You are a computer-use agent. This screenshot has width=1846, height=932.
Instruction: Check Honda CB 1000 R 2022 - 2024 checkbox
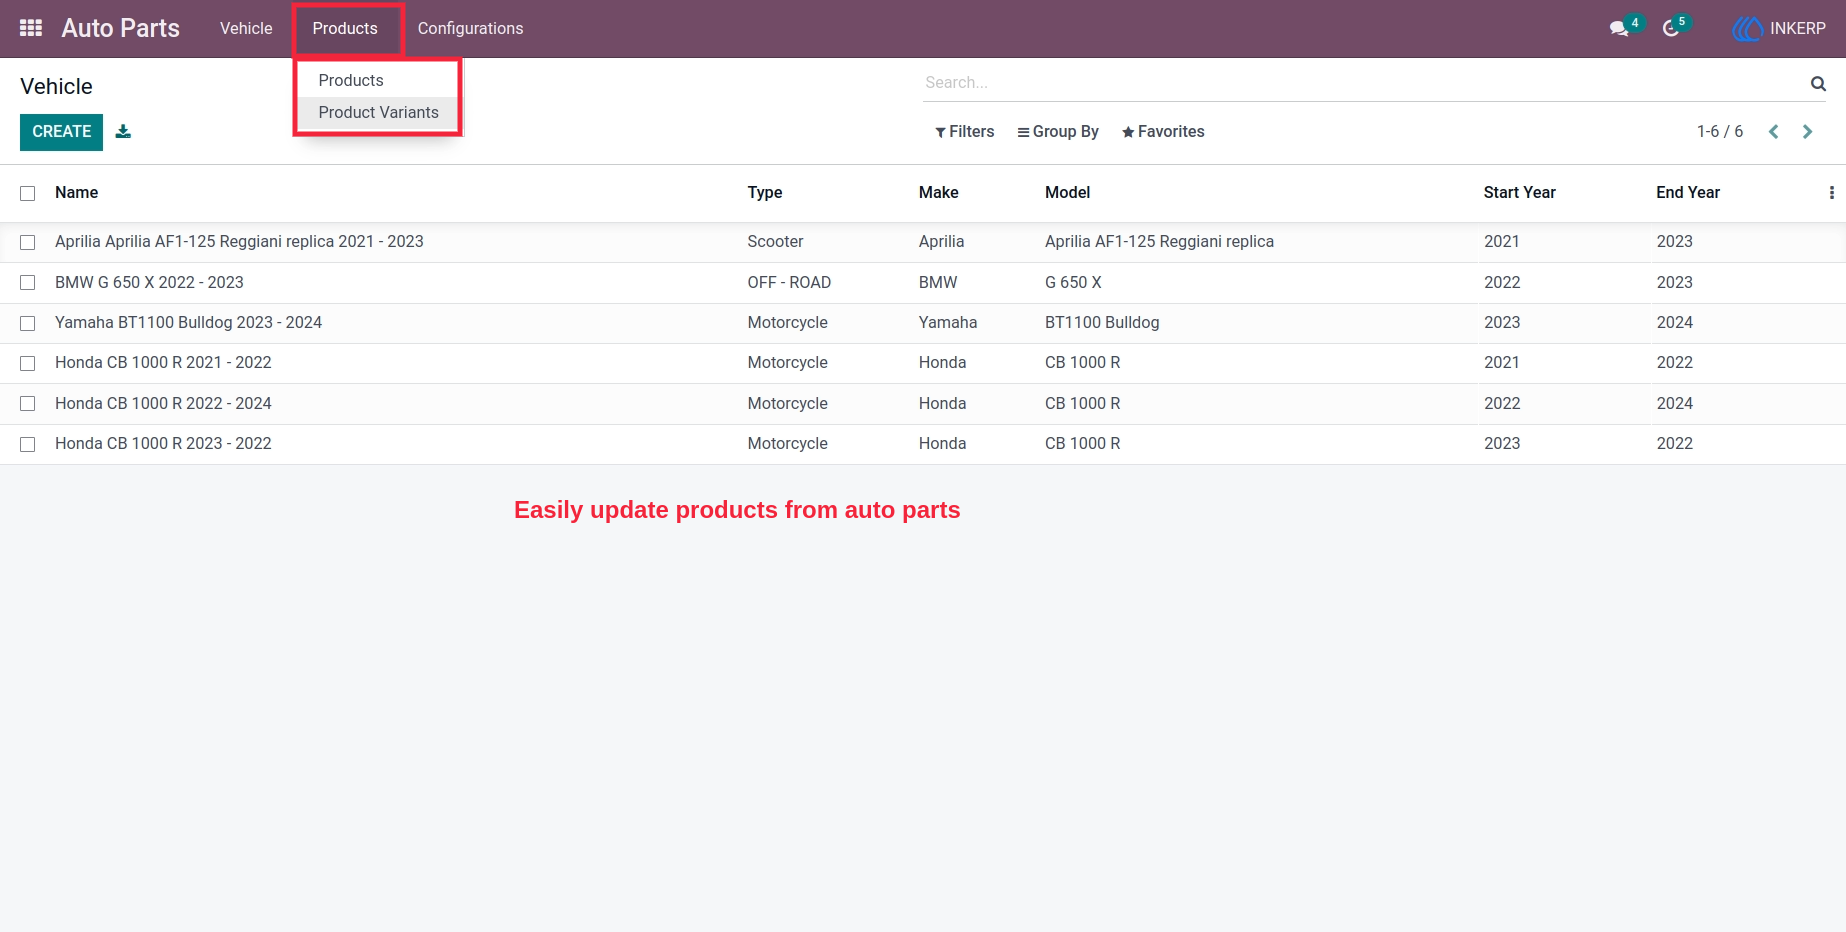tap(28, 404)
